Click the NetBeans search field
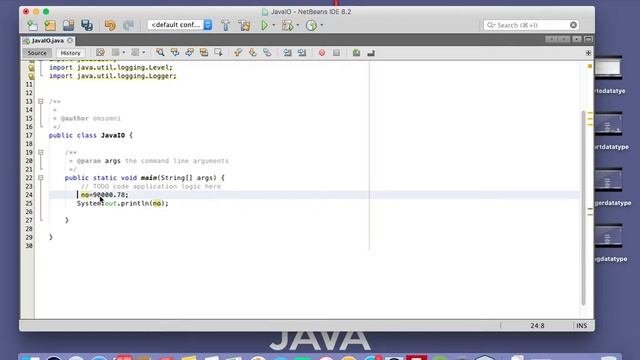The width and height of the screenshot is (640, 360). pos(531,25)
